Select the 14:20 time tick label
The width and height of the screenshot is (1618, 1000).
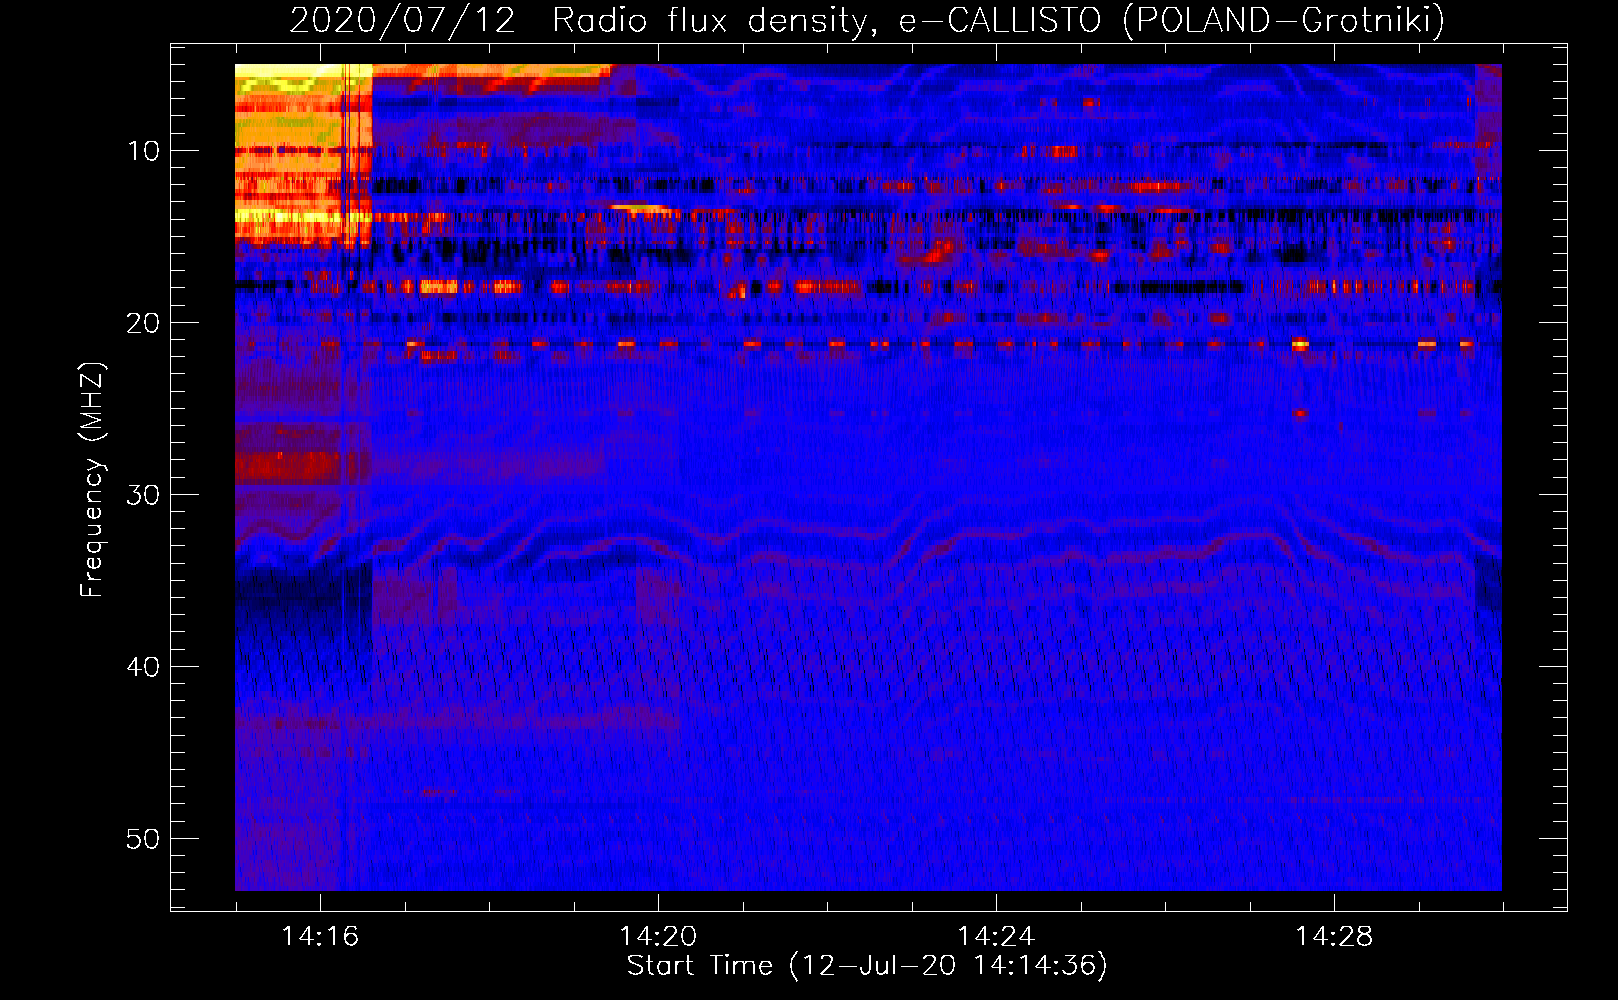click(x=658, y=936)
